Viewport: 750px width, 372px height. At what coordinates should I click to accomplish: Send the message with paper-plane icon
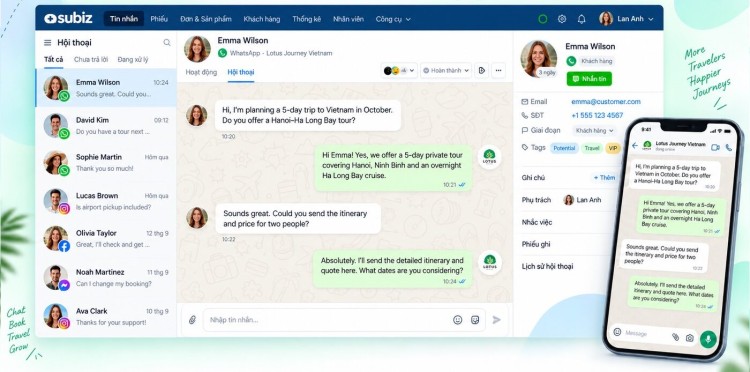pyautogui.click(x=497, y=320)
